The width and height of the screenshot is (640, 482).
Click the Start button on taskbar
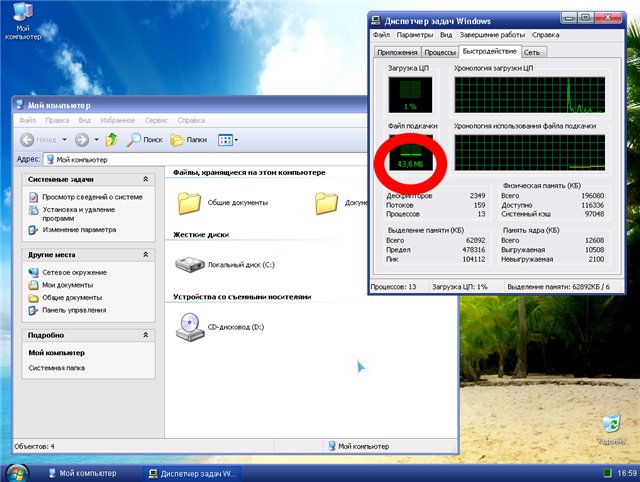pos(17,473)
